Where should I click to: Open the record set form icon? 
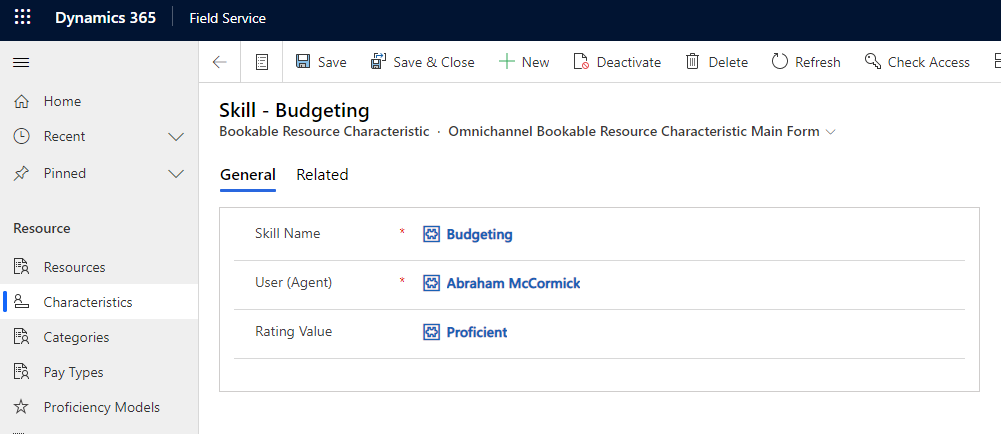(262, 63)
